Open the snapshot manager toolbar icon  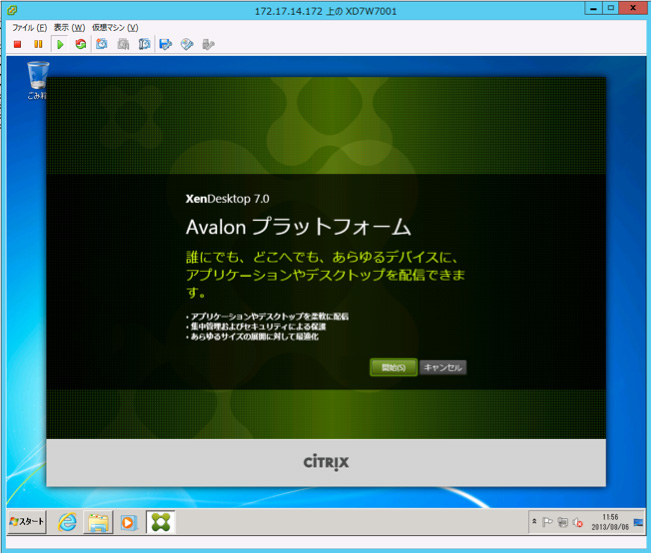click(x=144, y=44)
